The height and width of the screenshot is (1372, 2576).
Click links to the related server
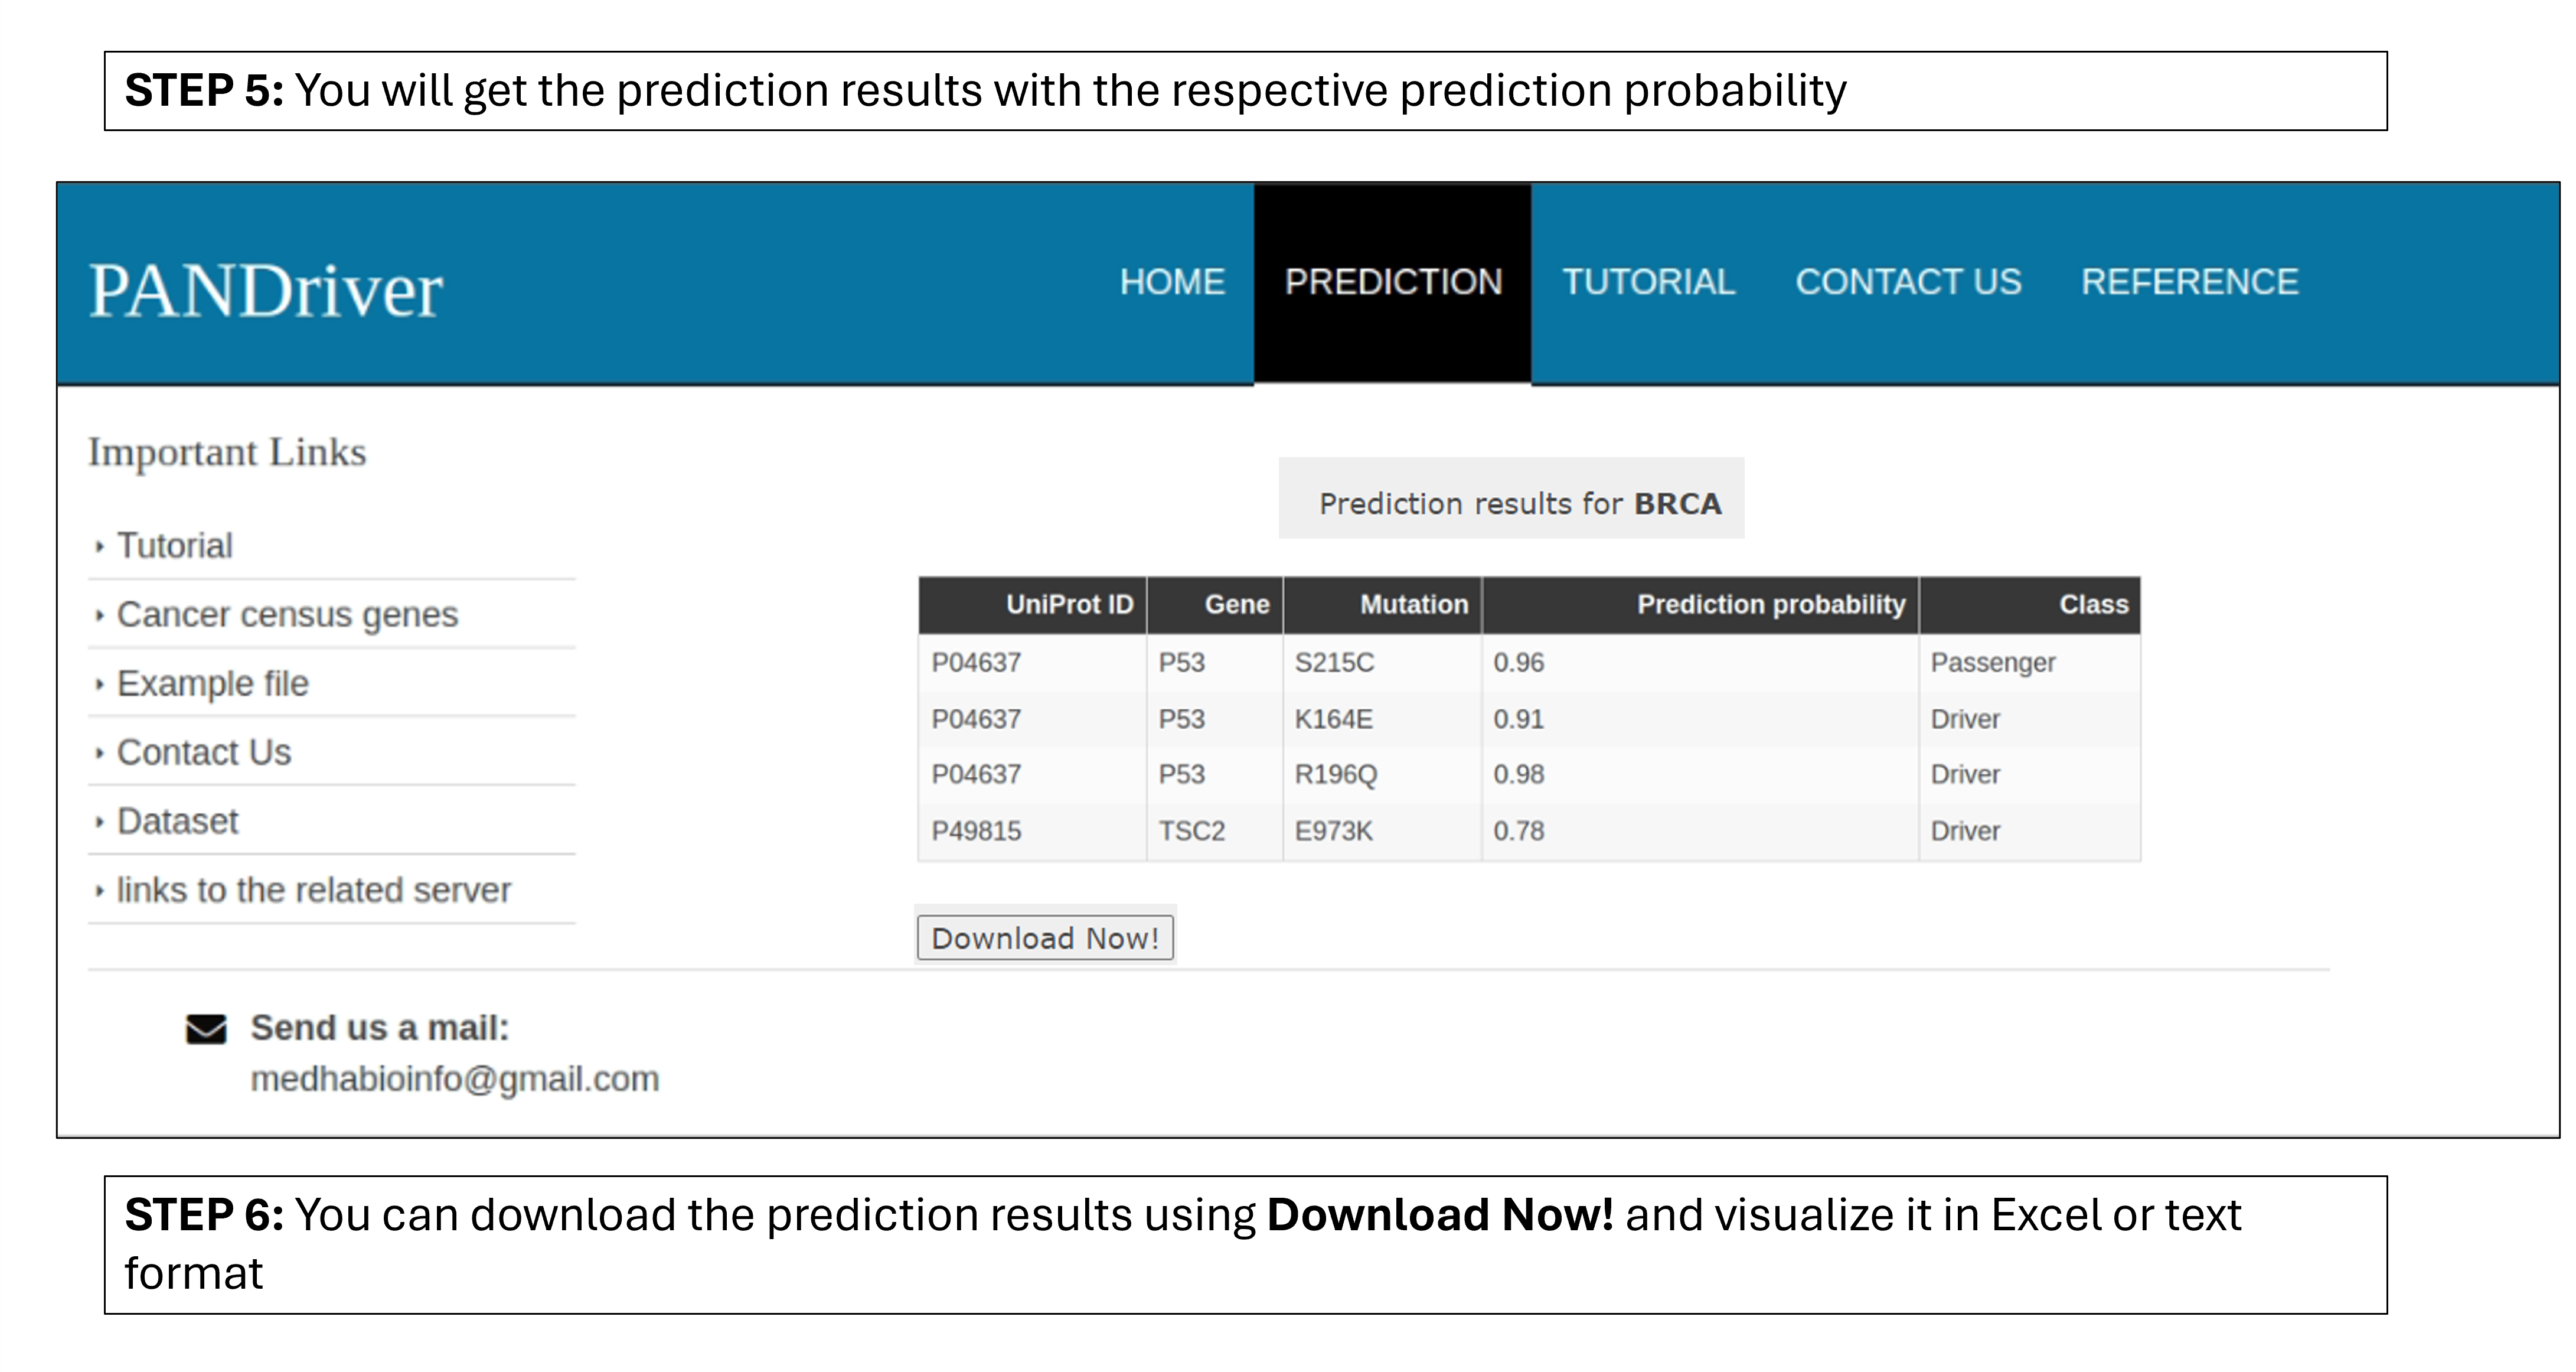tap(314, 891)
